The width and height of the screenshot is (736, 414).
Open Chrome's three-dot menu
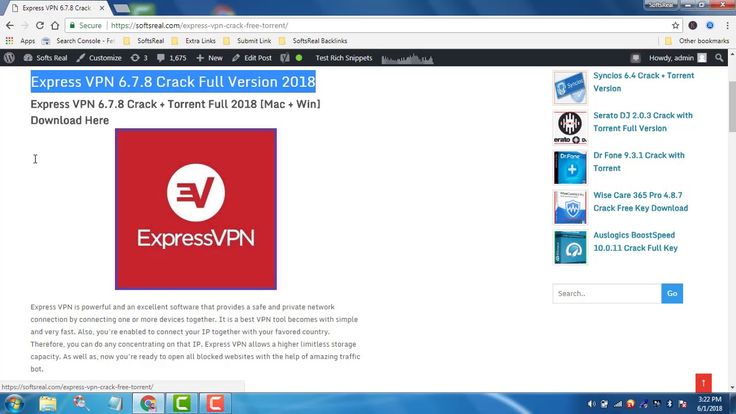[x=727, y=25]
